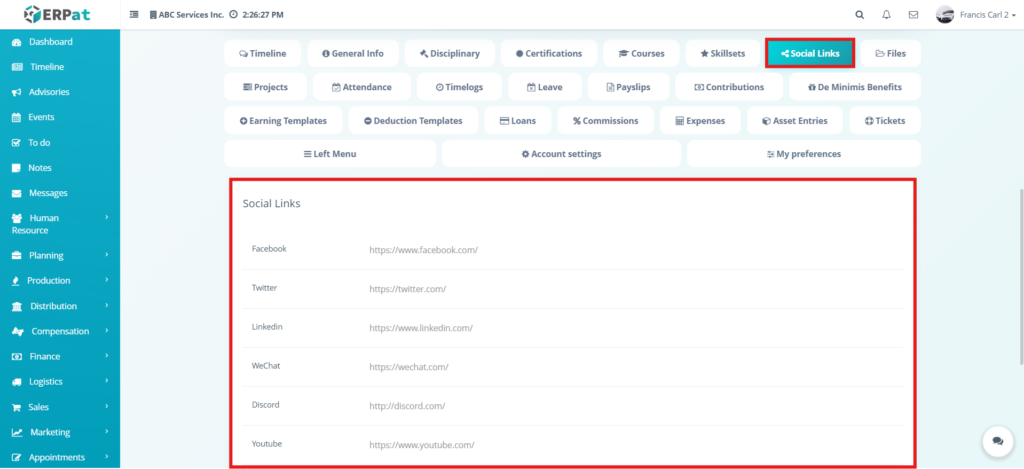
Task: Open the Deduction Templates tab
Action: 413,121
